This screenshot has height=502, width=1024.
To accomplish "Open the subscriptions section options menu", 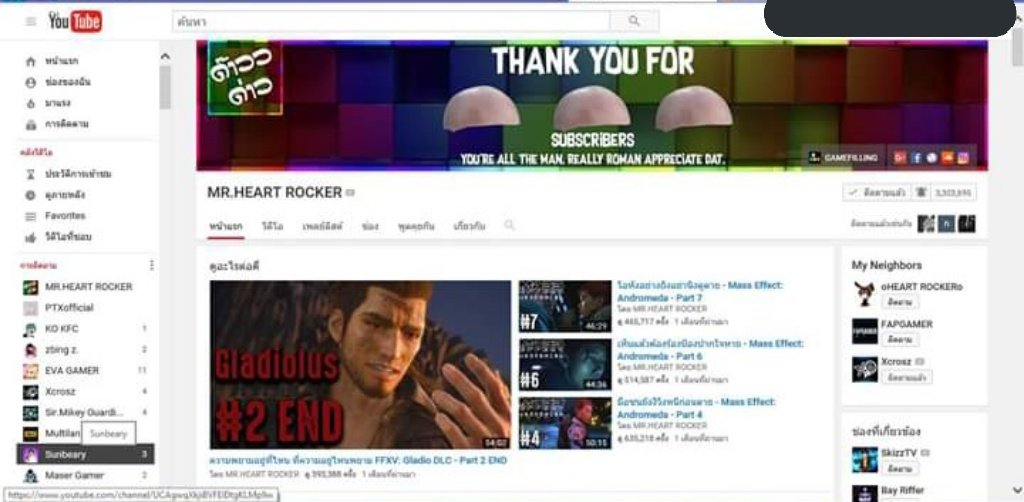I will coord(152,265).
